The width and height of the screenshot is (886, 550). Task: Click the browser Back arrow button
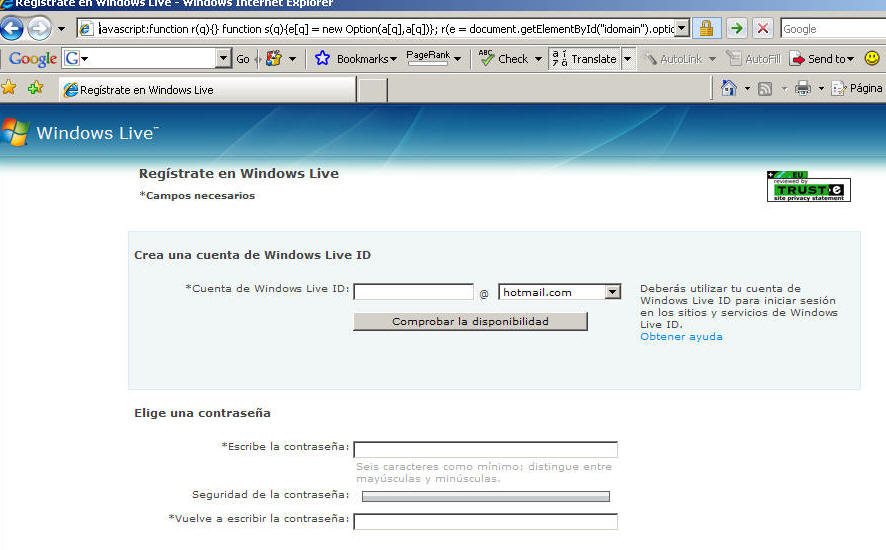tap(12, 29)
